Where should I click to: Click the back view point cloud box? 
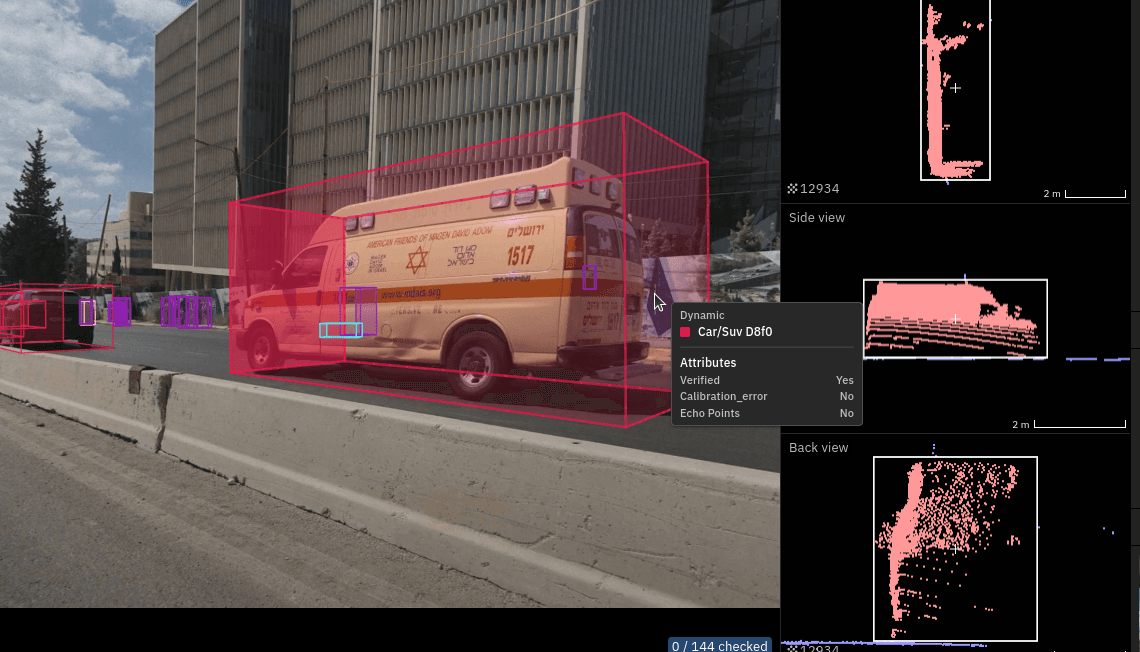pos(955,549)
